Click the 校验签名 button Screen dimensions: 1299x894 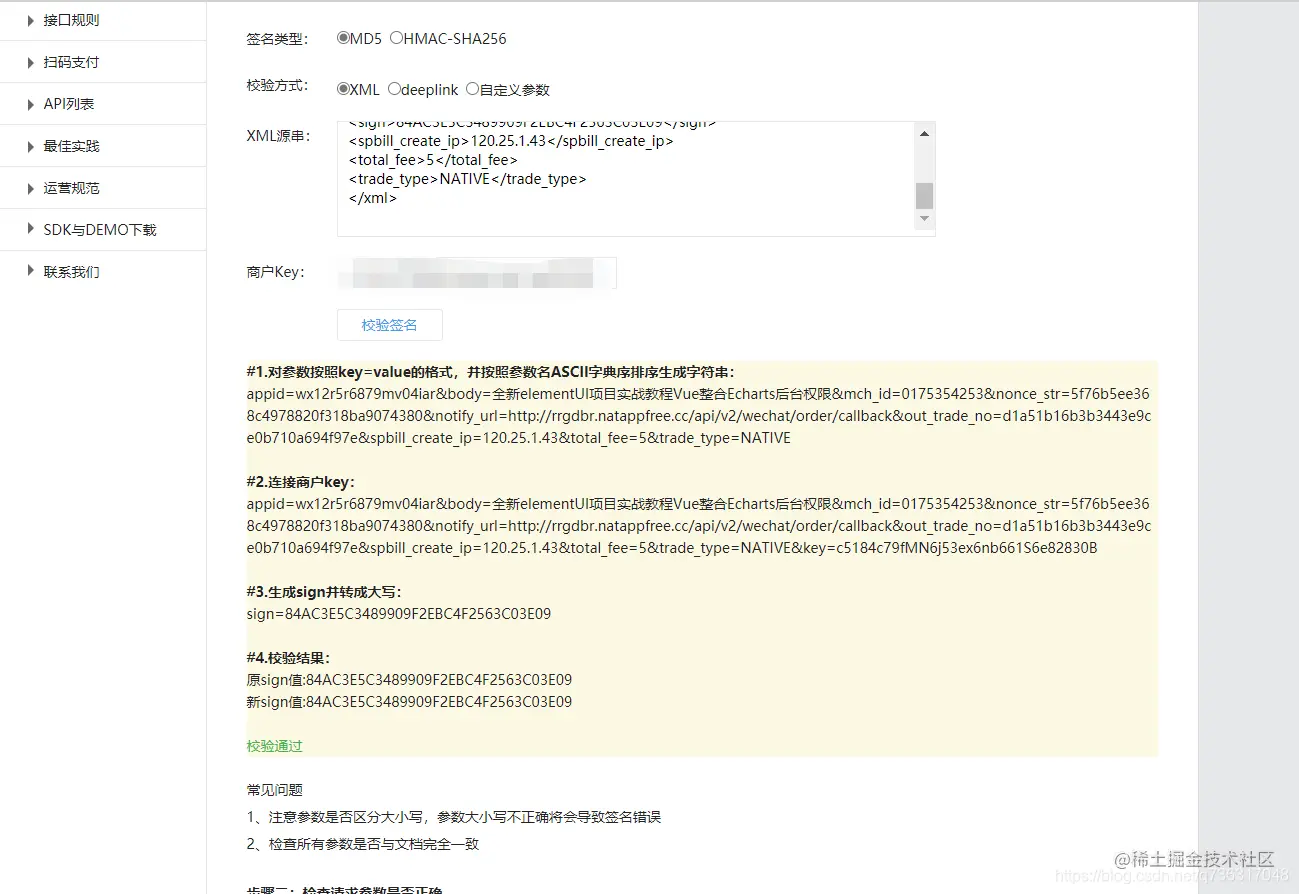[389, 324]
